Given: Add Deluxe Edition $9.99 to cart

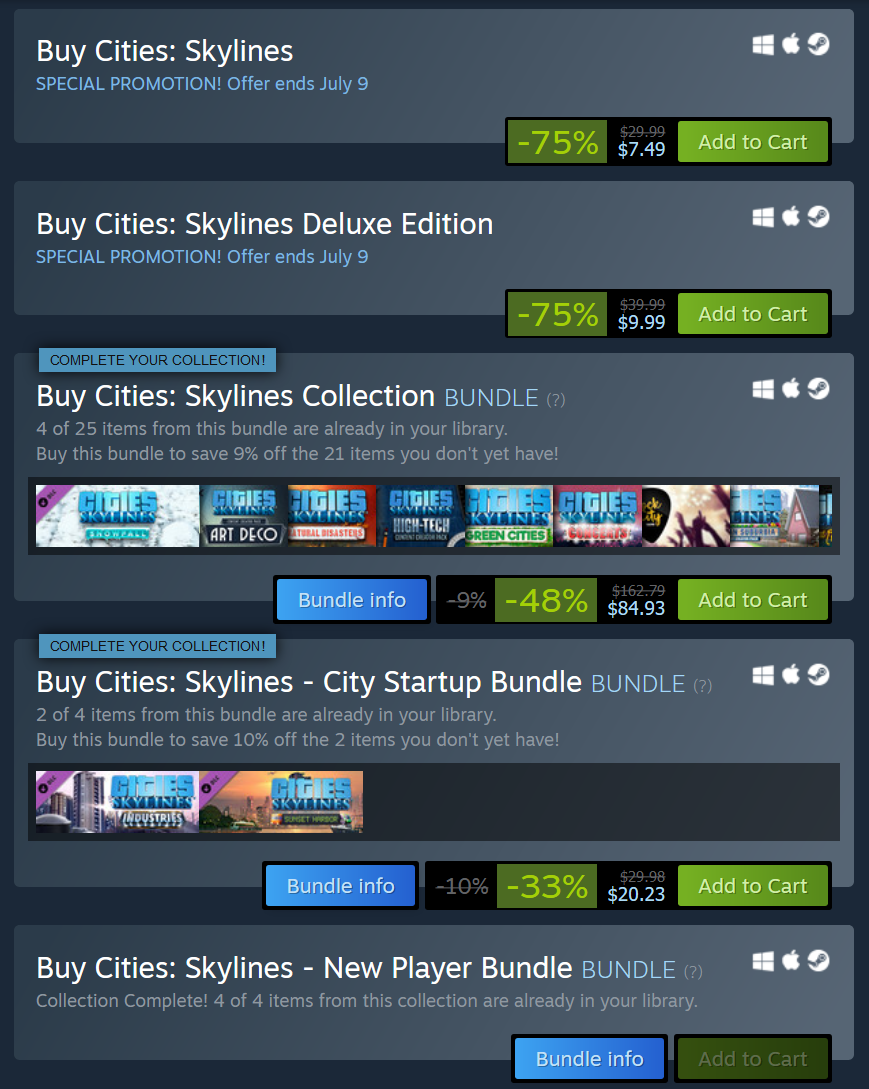Looking at the screenshot, I should point(752,314).
